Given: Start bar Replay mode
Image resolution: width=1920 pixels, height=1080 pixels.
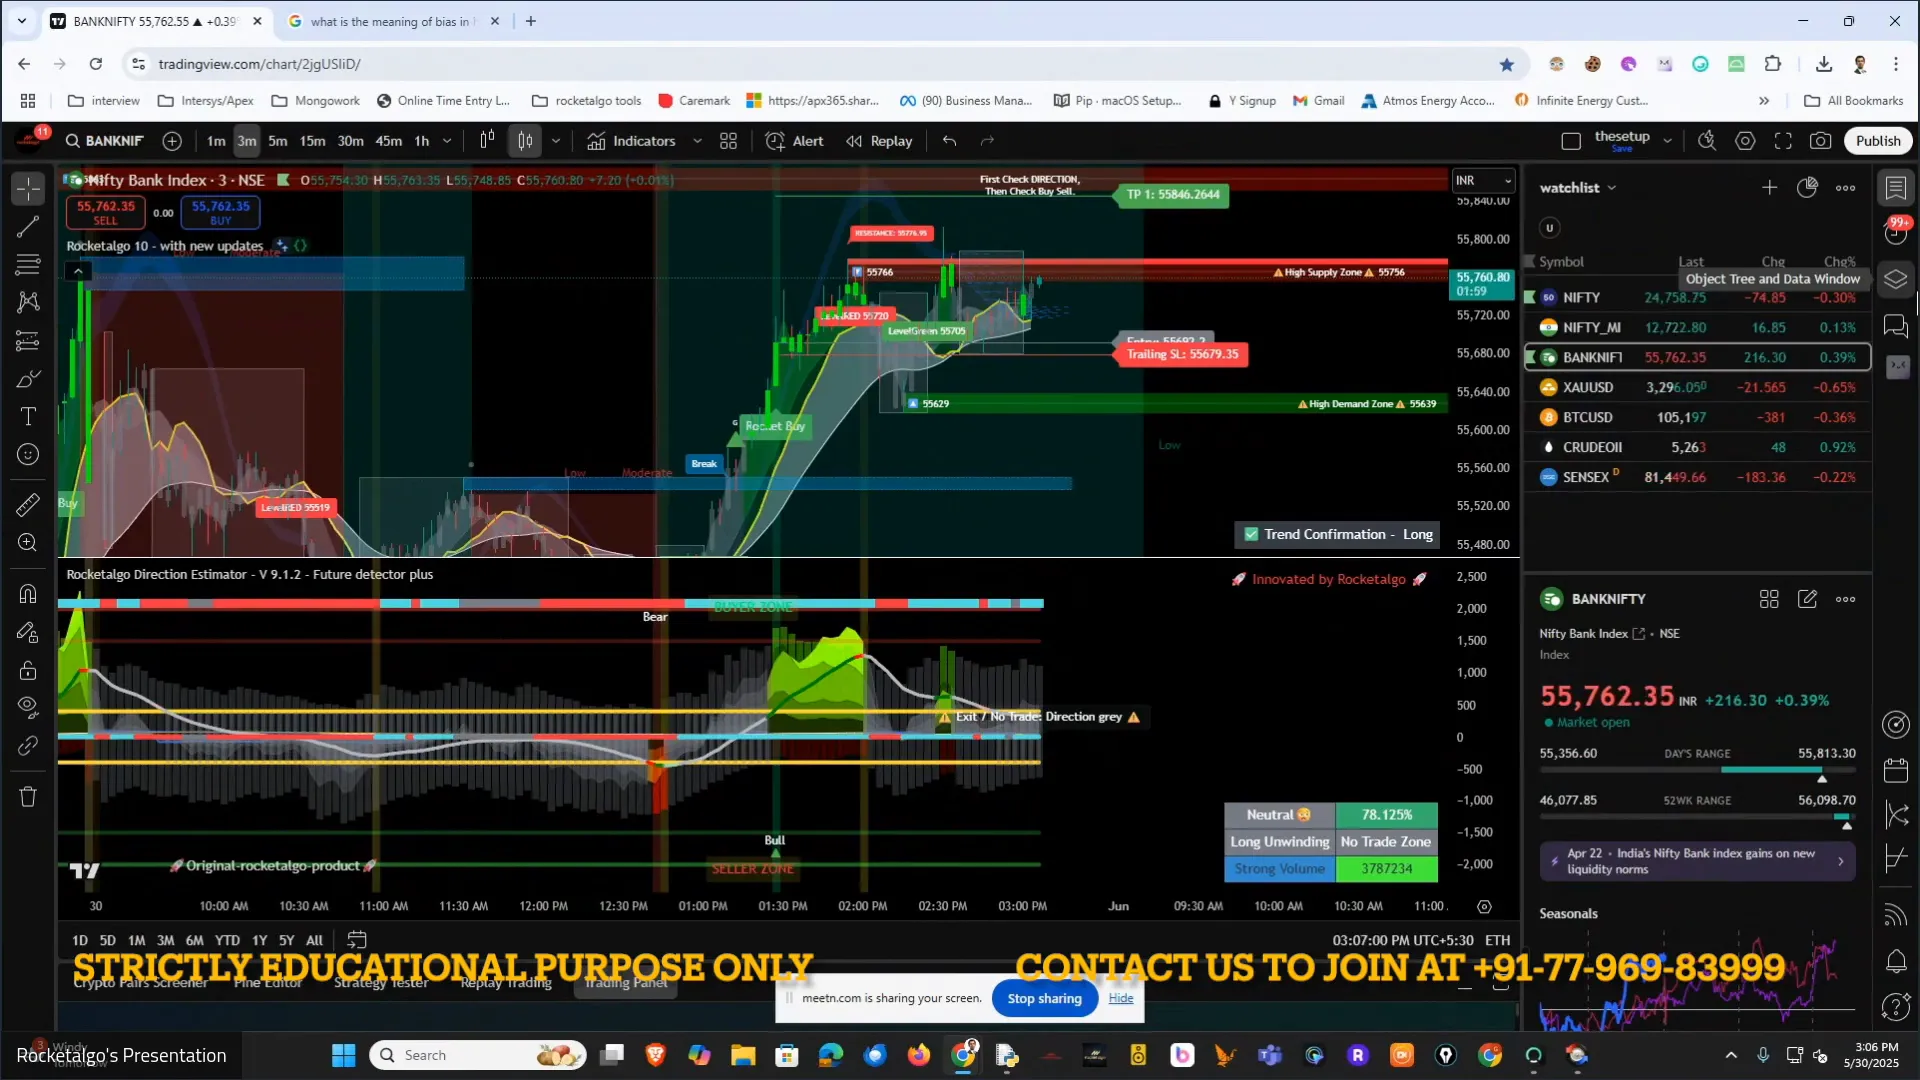Looking at the screenshot, I should coord(880,141).
